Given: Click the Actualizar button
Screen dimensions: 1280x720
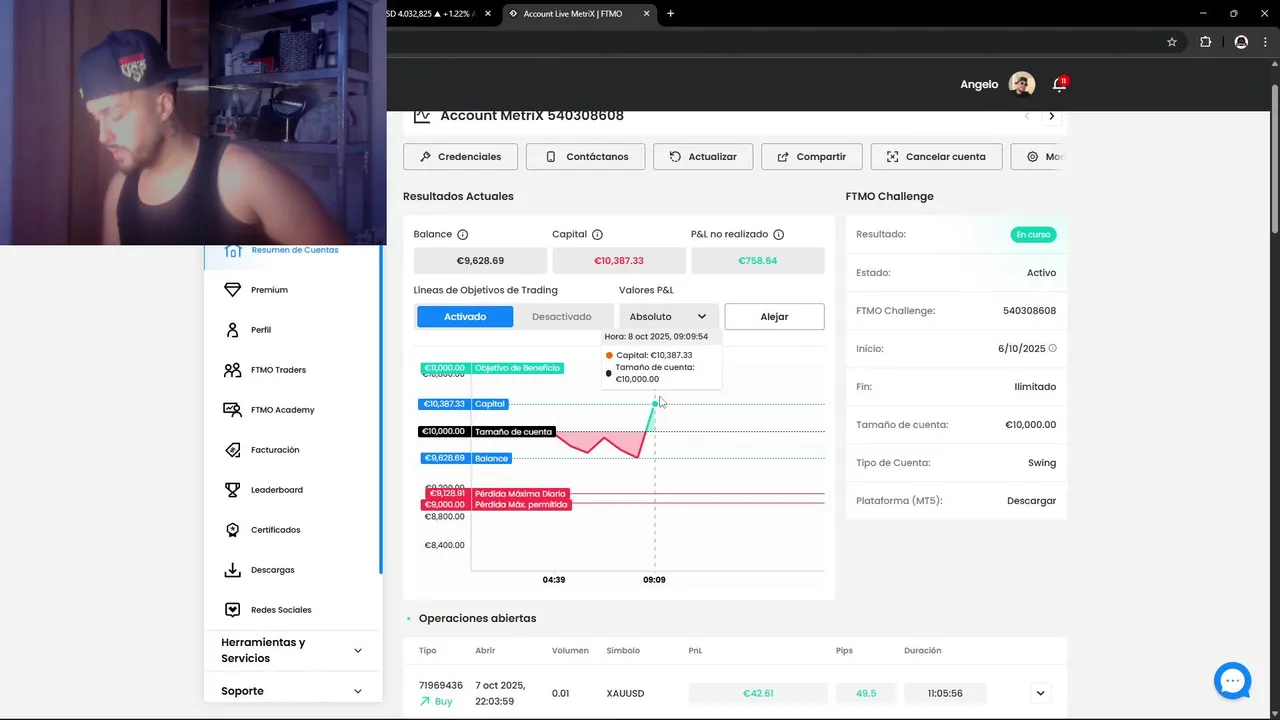Looking at the screenshot, I should pyautogui.click(x=704, y=157).
